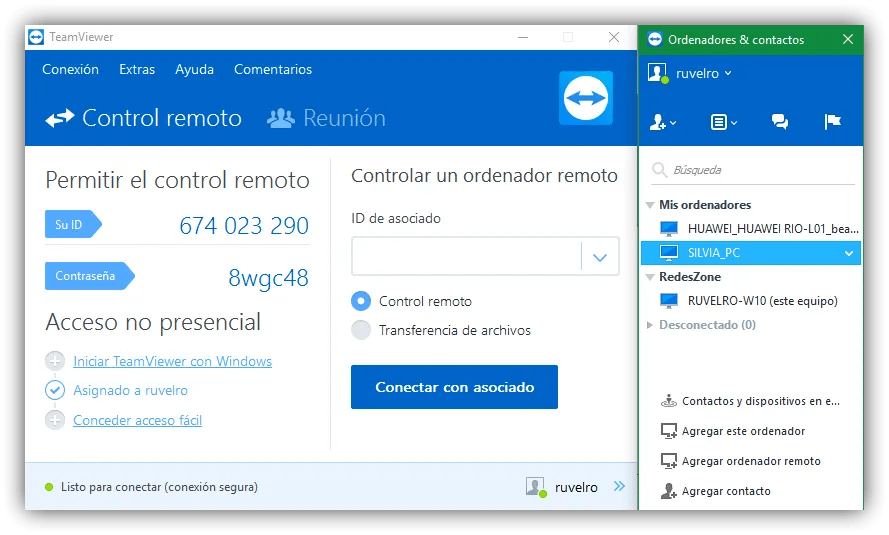Image resolution: width=889 pixels, height=535 pixels.
Task: Open the chat bubbles icon
Action: click(780, 121)
